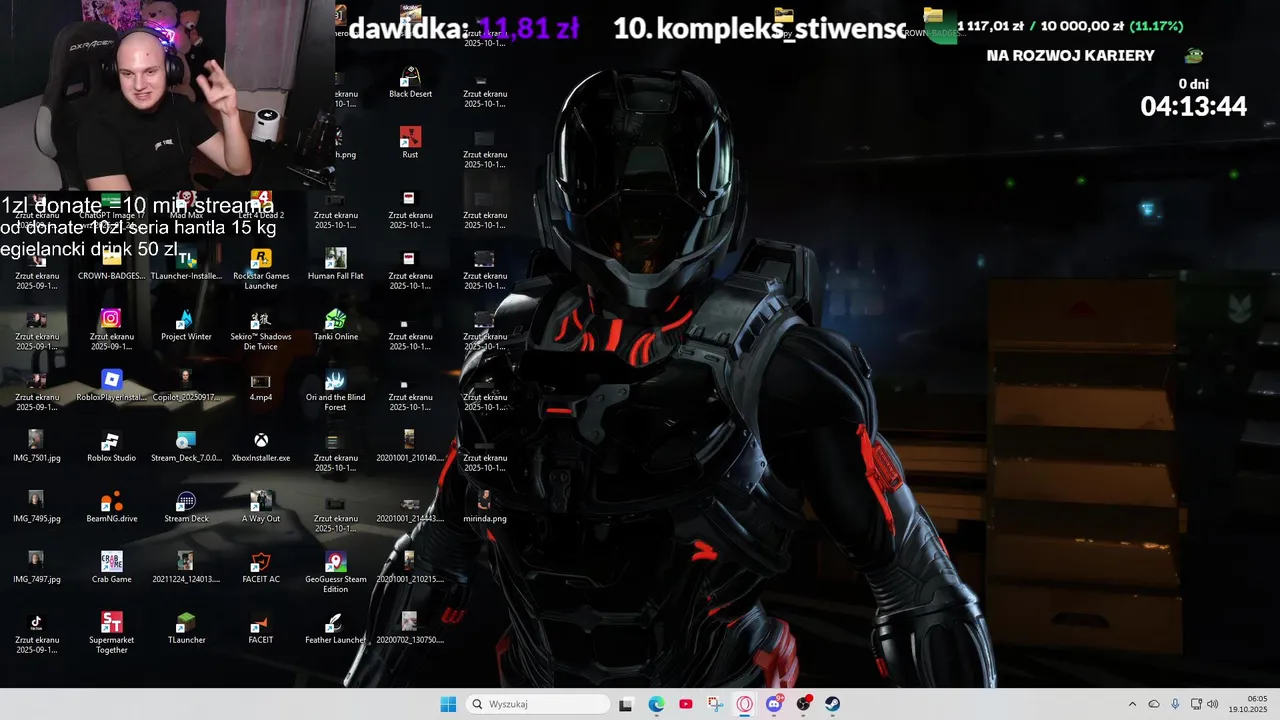Open the A Way Out game shortcut
Screen dimensions: 1280x720
click(x=261, y=508)
